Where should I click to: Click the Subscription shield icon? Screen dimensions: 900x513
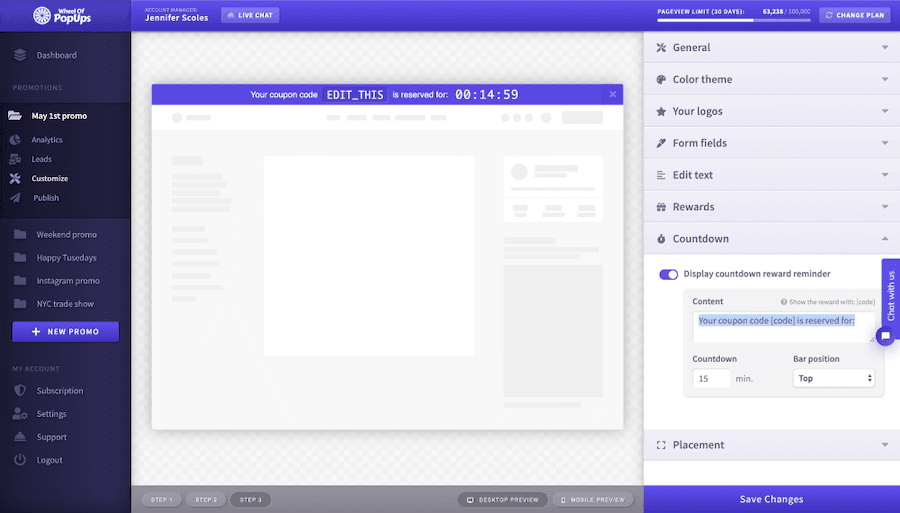point(19,391)
